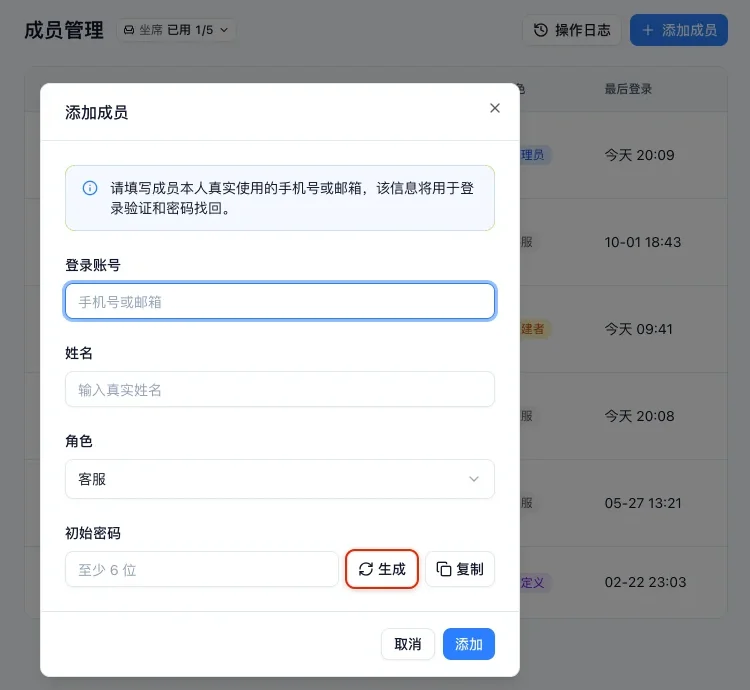This screenshot has height=690, width=750.
Task: Open the 角色 dropdown showing 客服
Action: click(x=280, y=479)
